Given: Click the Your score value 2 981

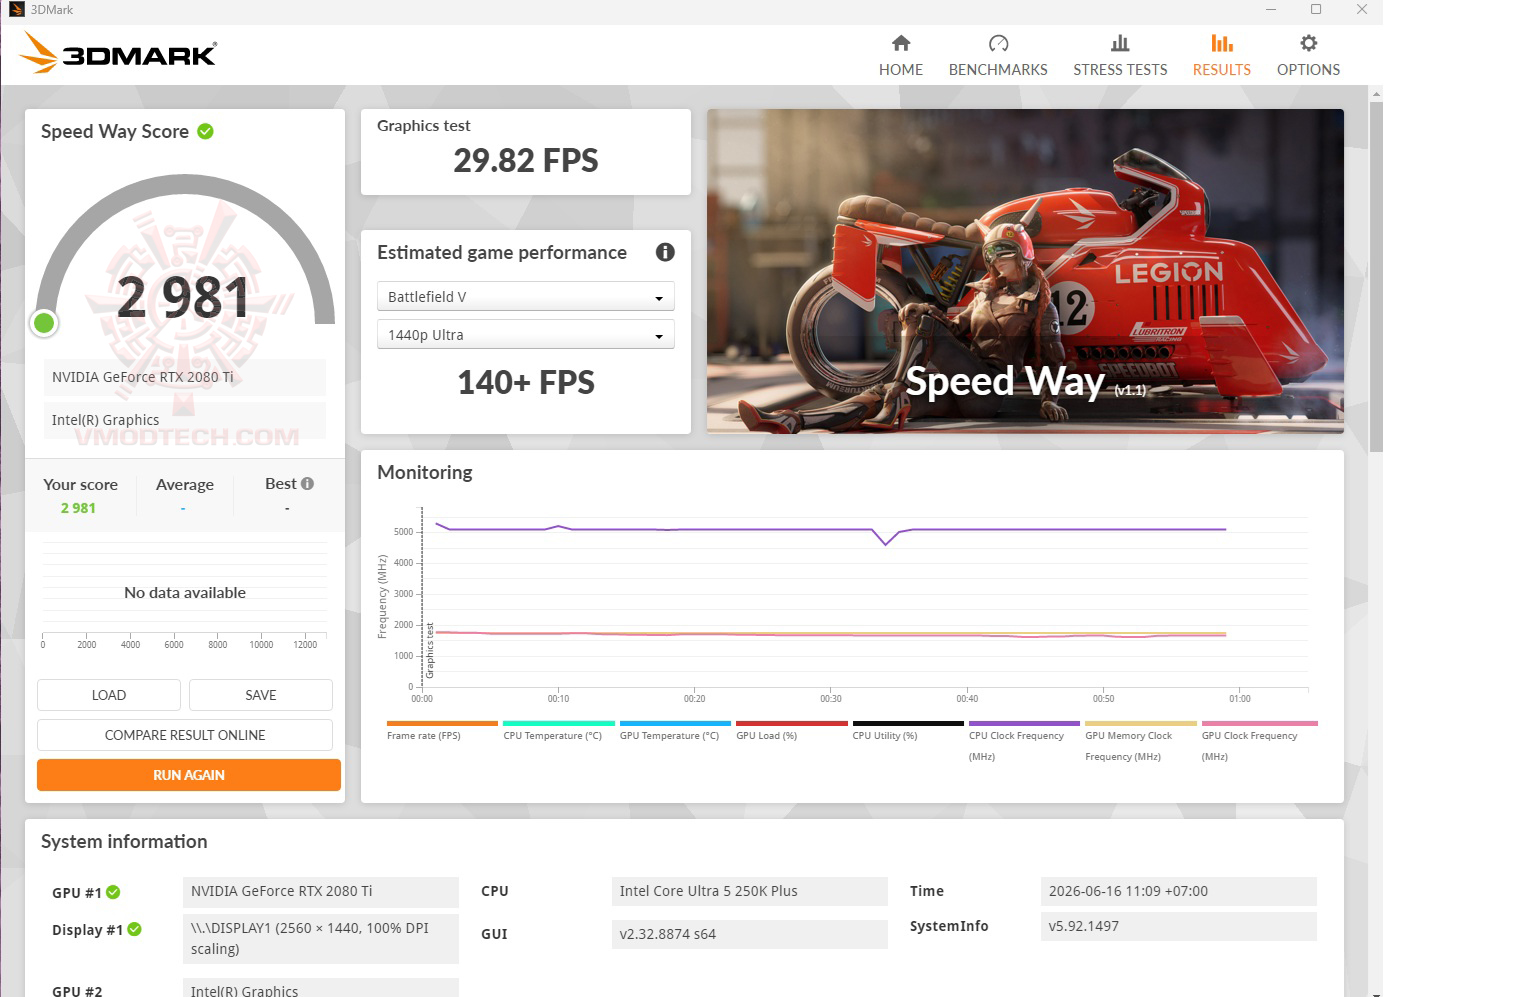Looking at the screenshot, I should [78, 508].
